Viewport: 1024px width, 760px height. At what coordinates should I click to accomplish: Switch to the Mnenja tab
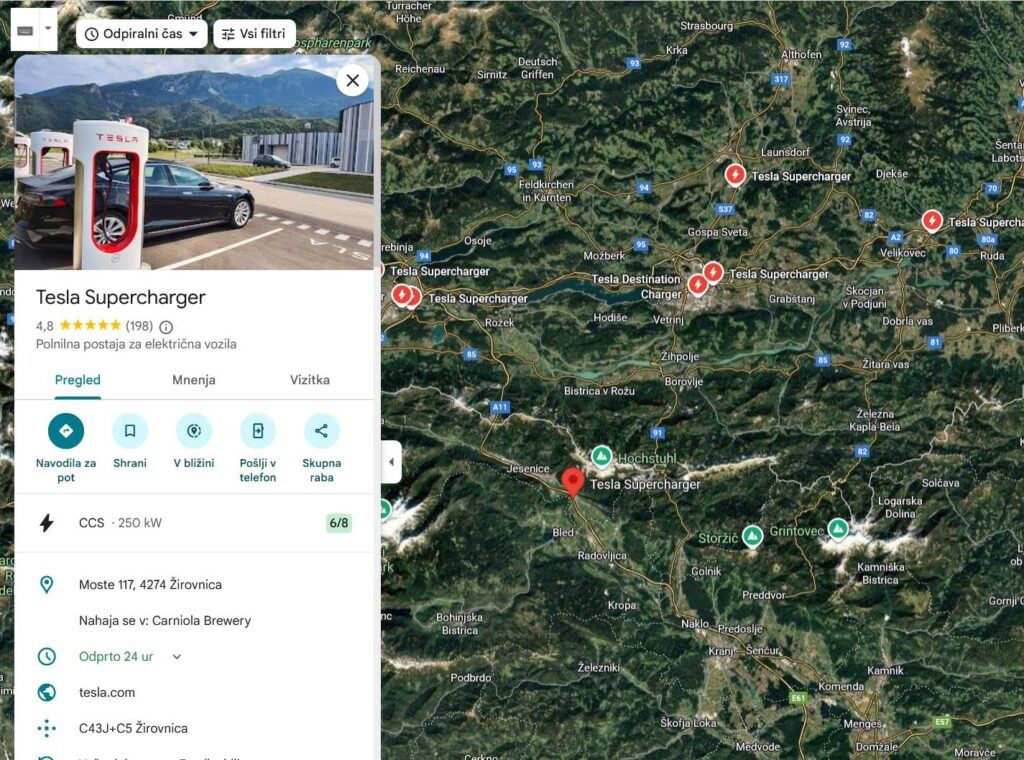(x=194, y=380)
